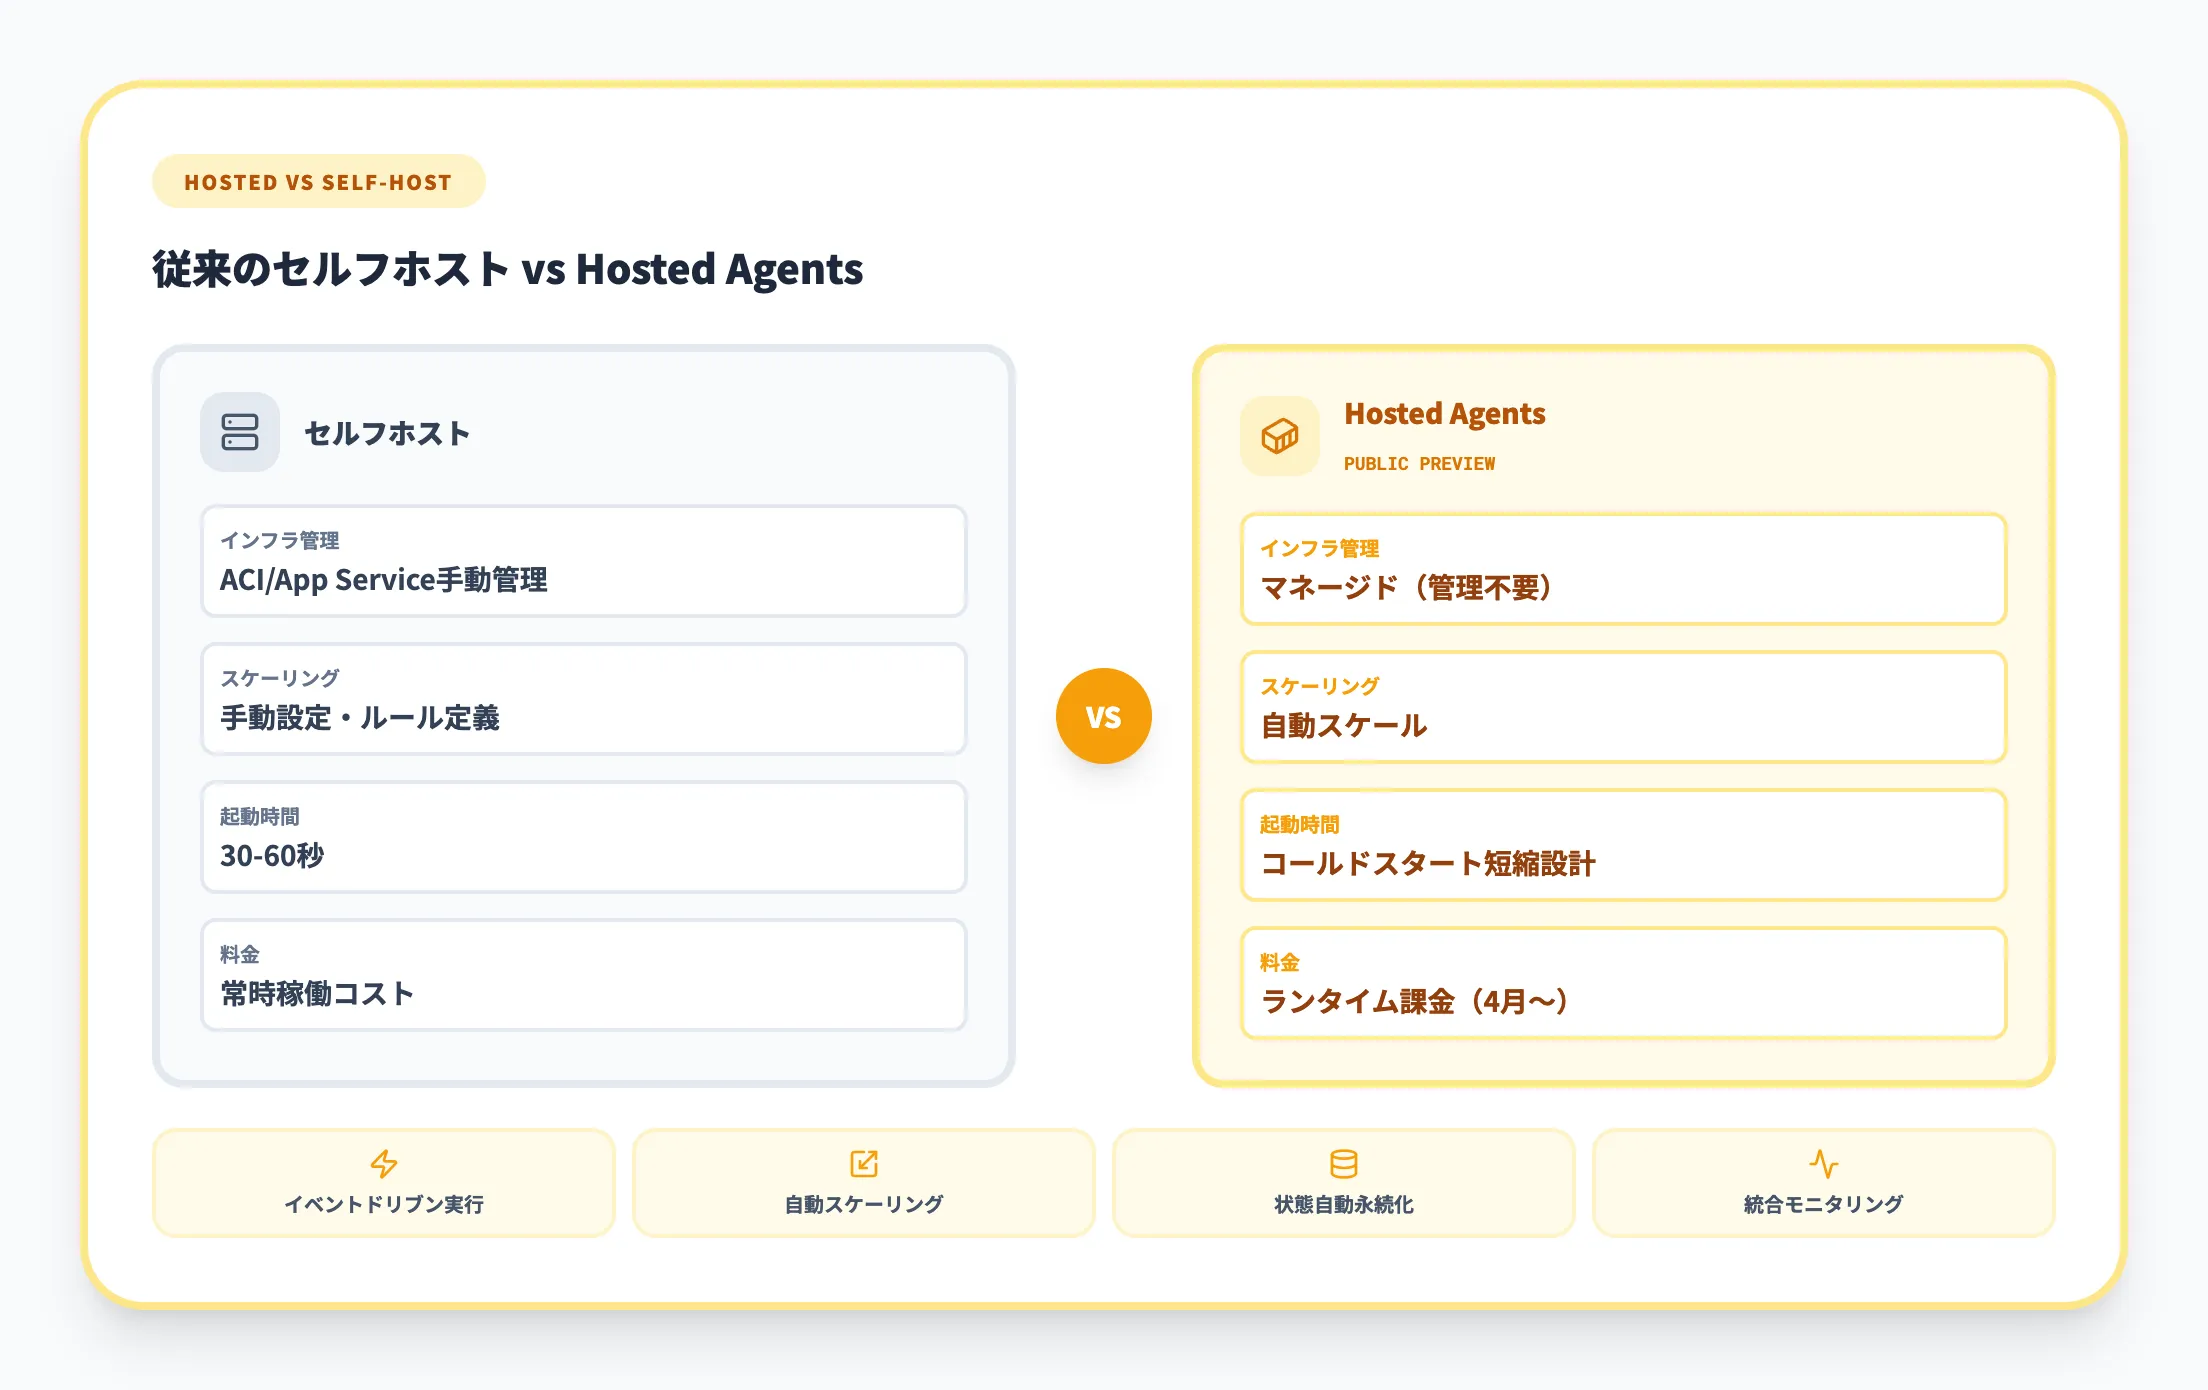
Task: Select the コールドスタート短縮設計 card
Action: click(x=1623, y=845)
